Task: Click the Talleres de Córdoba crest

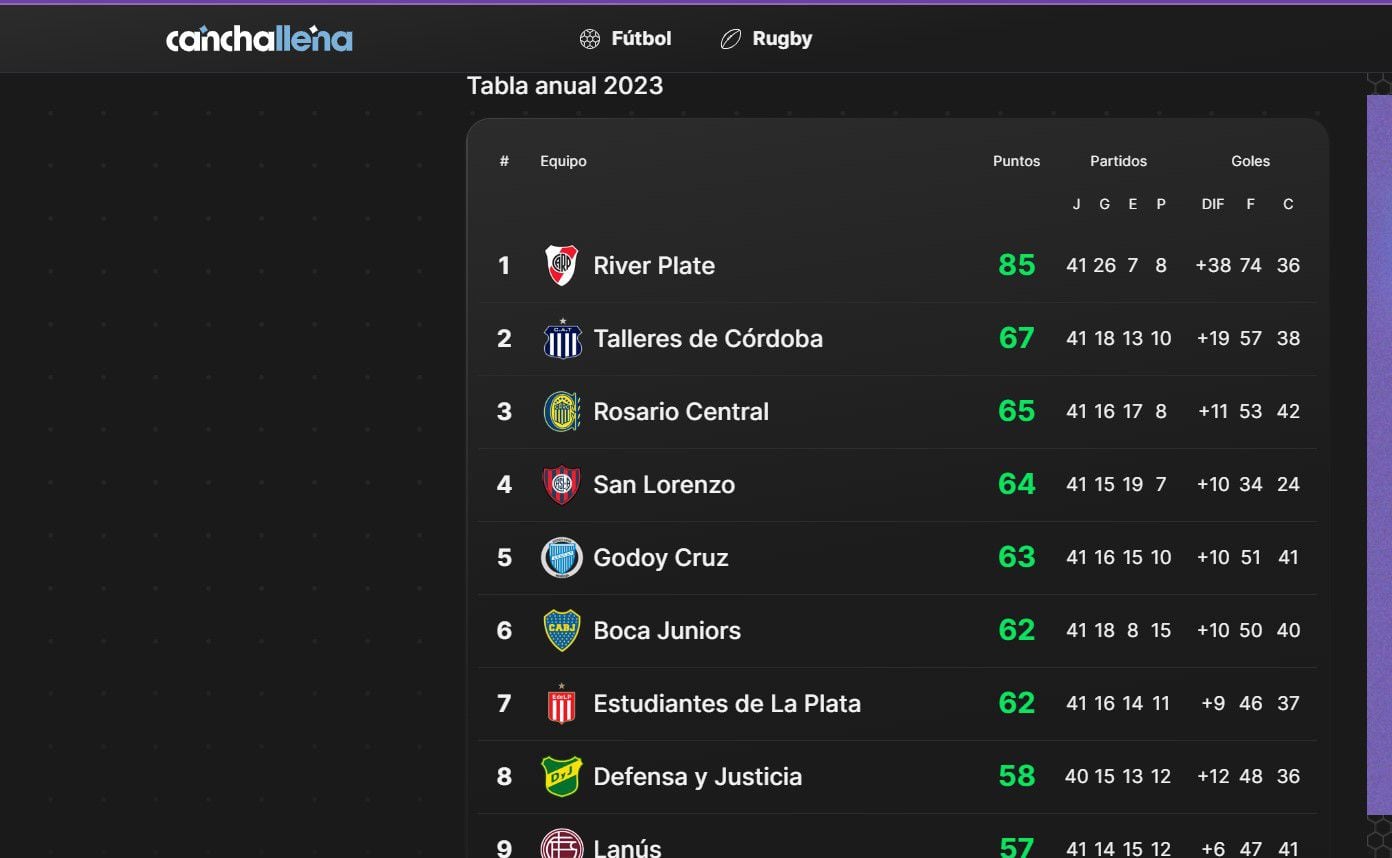Action: tap(562, 339)
